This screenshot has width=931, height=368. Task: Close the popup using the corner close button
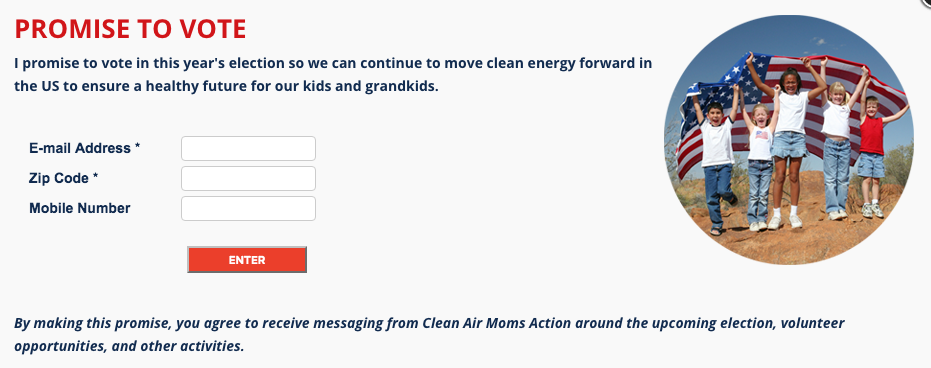click(925, 4)
